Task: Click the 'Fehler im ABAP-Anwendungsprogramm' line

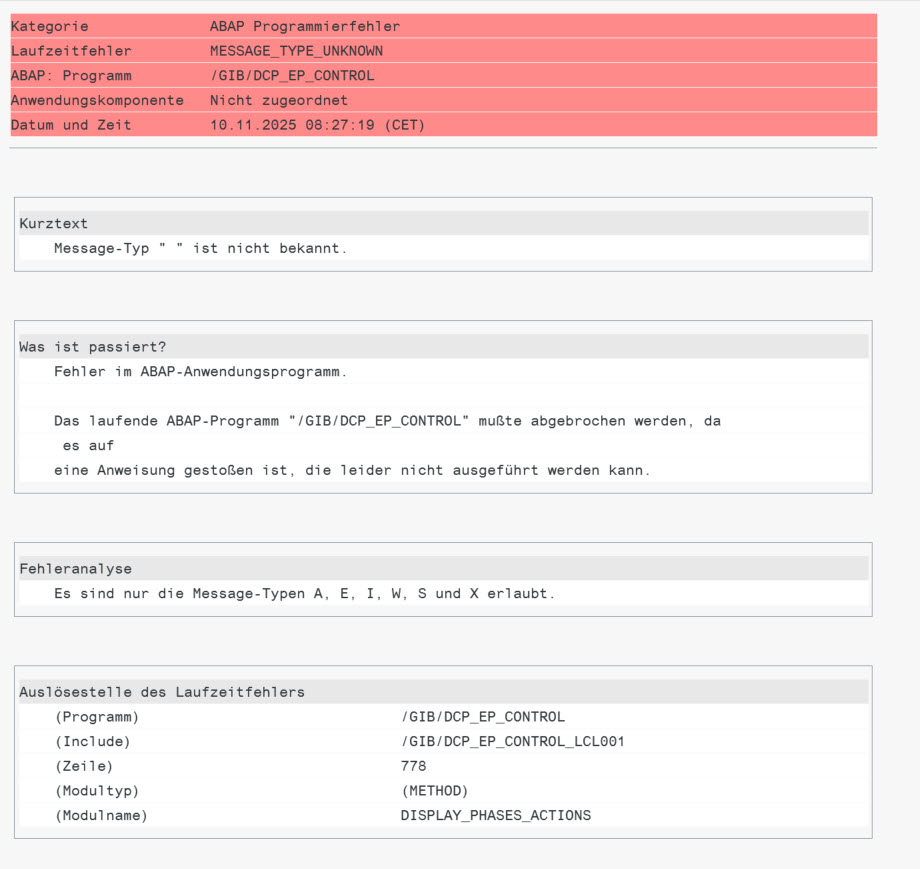Action: coord(200,371)
